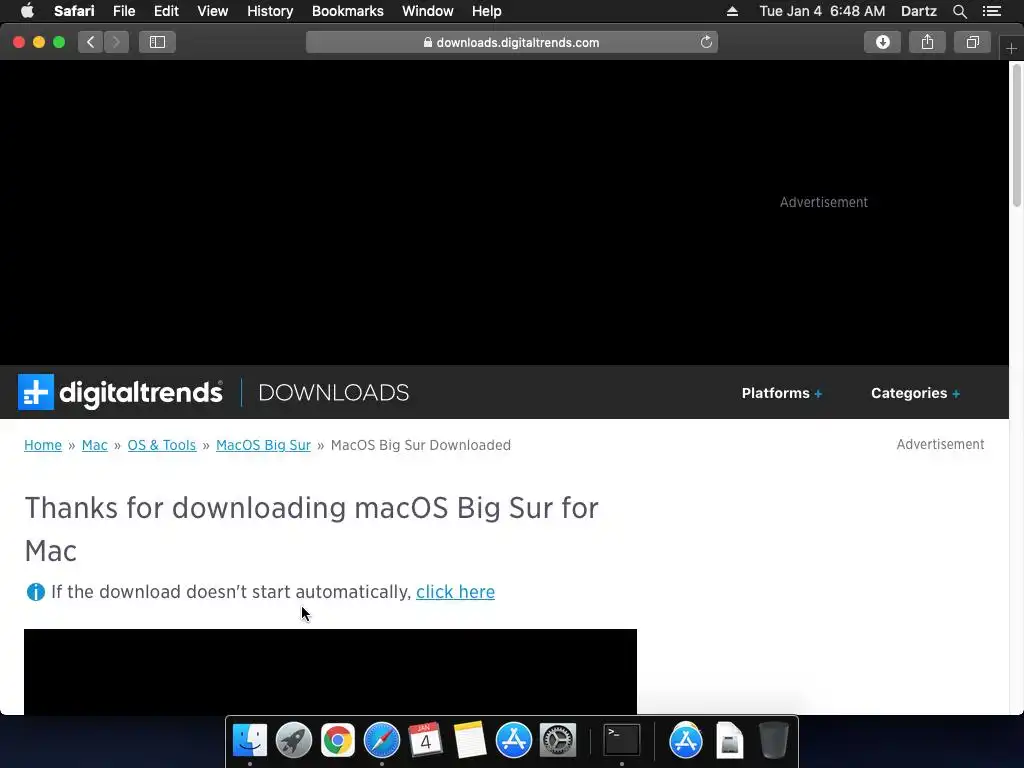Show the tab overview
The height and width of the screenshot is (768, 1024).
(x=972, y=42)
